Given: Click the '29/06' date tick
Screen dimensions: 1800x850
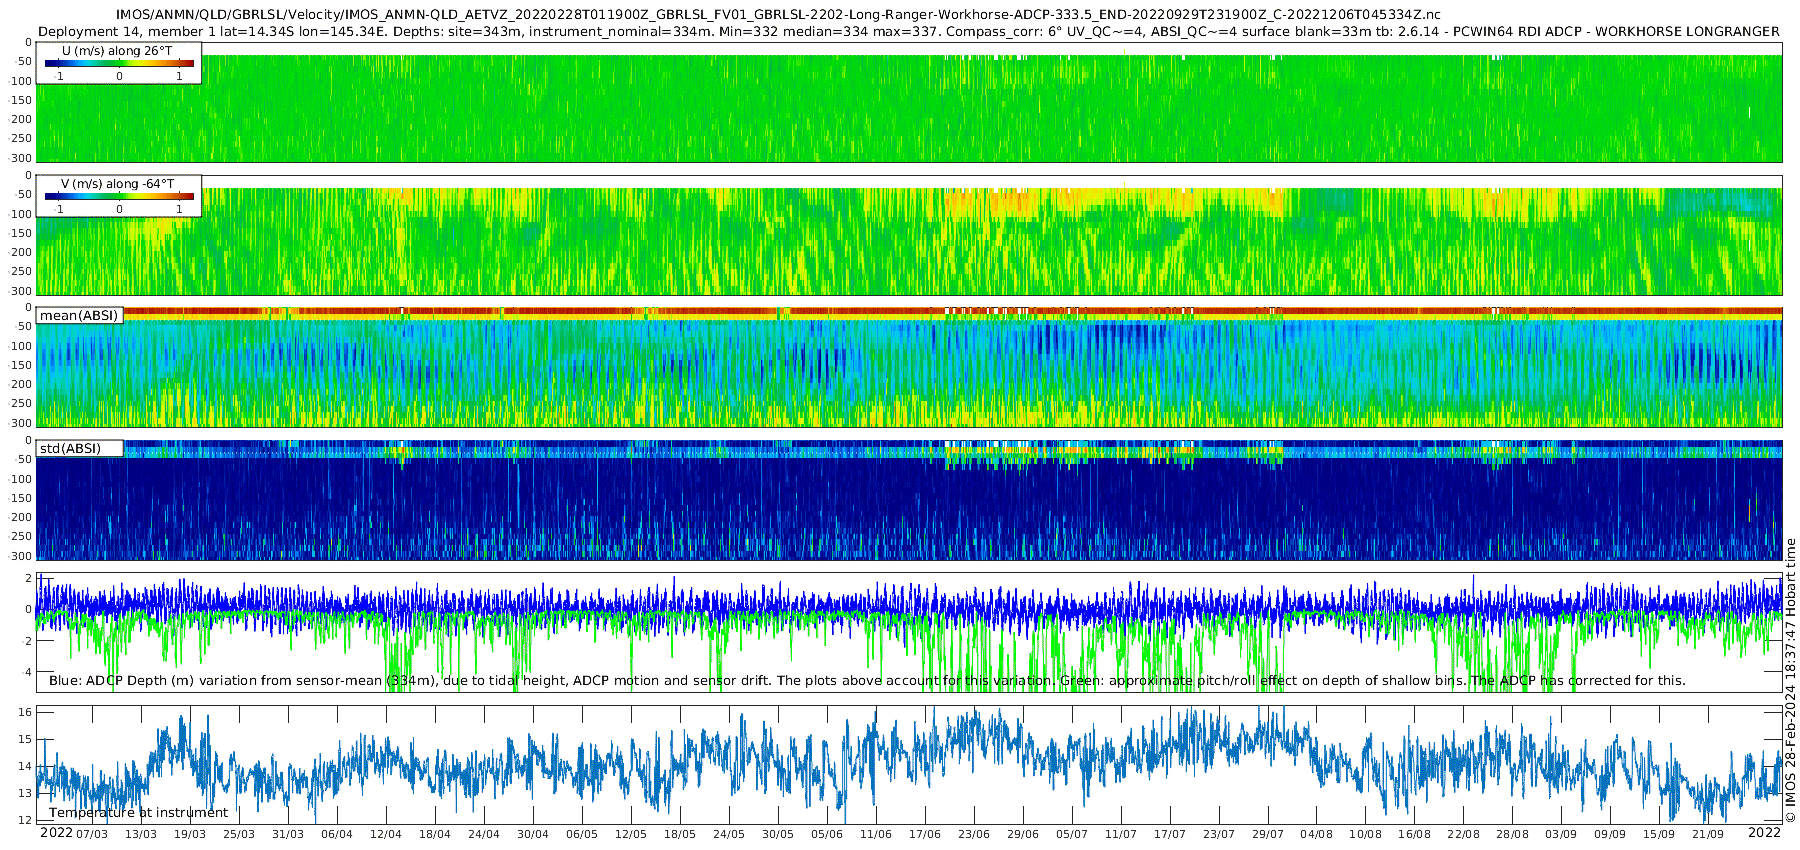Looking at the screenshot, I should pos(1023,835).
